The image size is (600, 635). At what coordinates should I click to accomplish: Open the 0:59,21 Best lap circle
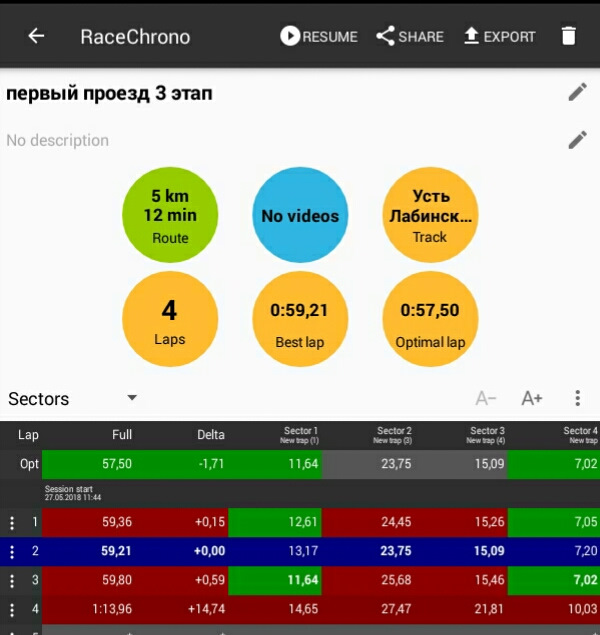click(300, 319)
